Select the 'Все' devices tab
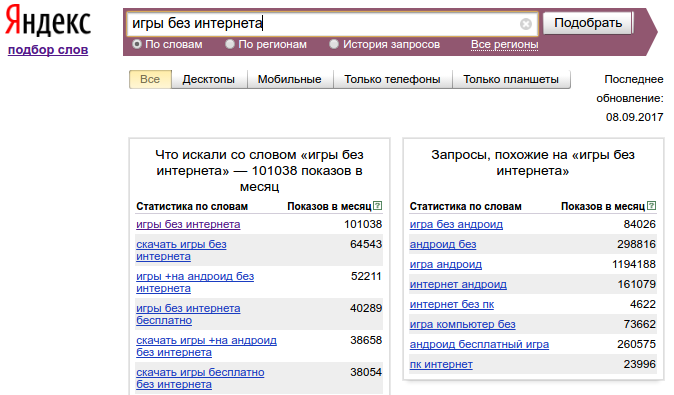 150,80
